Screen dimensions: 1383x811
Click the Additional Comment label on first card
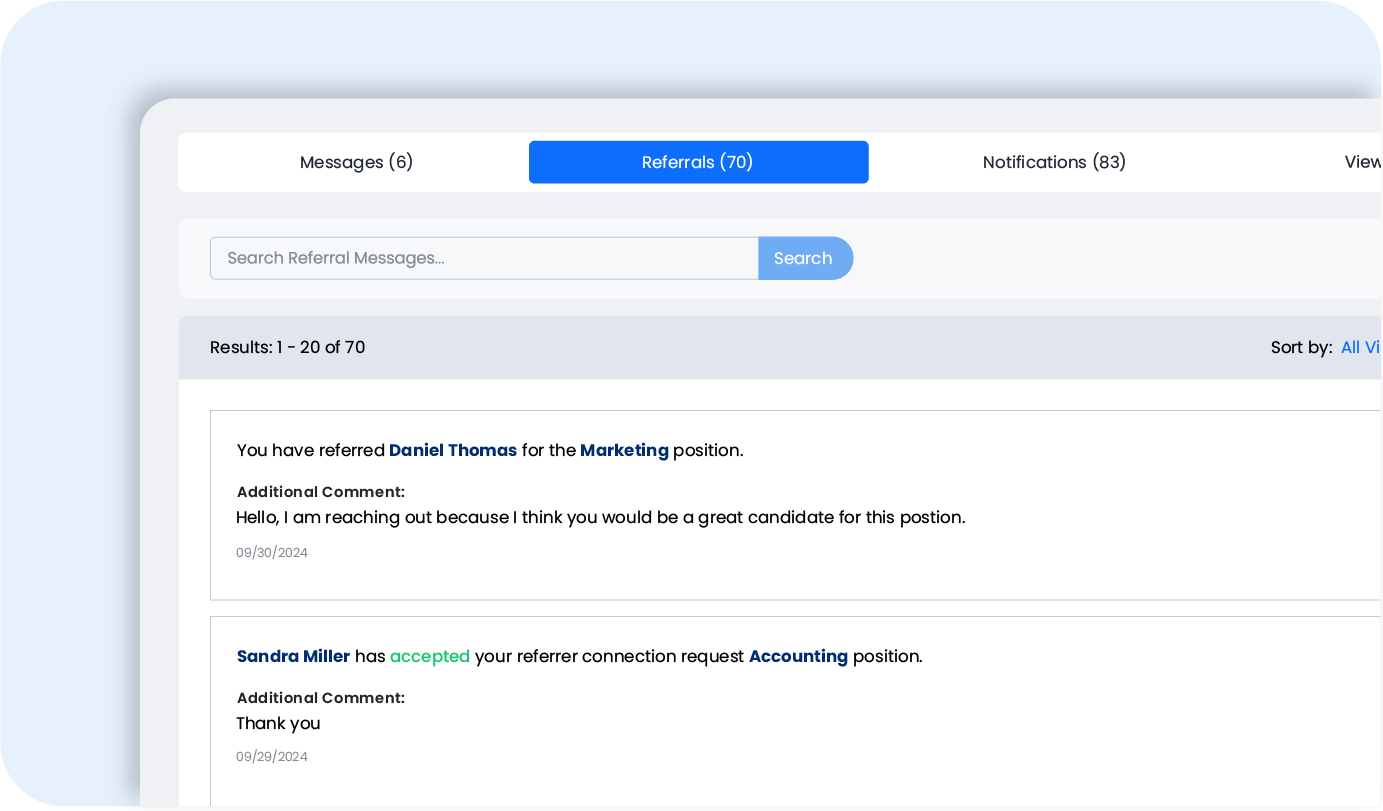320,491
